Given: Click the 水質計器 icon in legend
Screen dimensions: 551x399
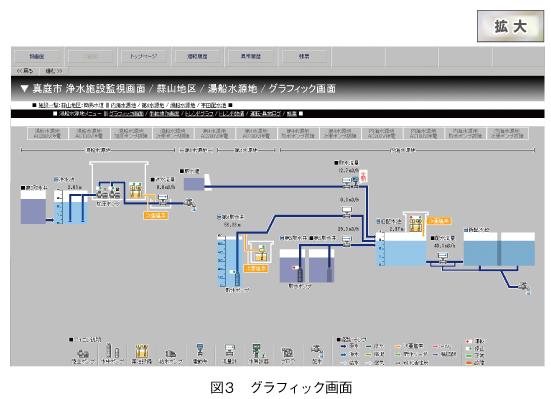Looking at the screenshot, I should tap(258, 350).
